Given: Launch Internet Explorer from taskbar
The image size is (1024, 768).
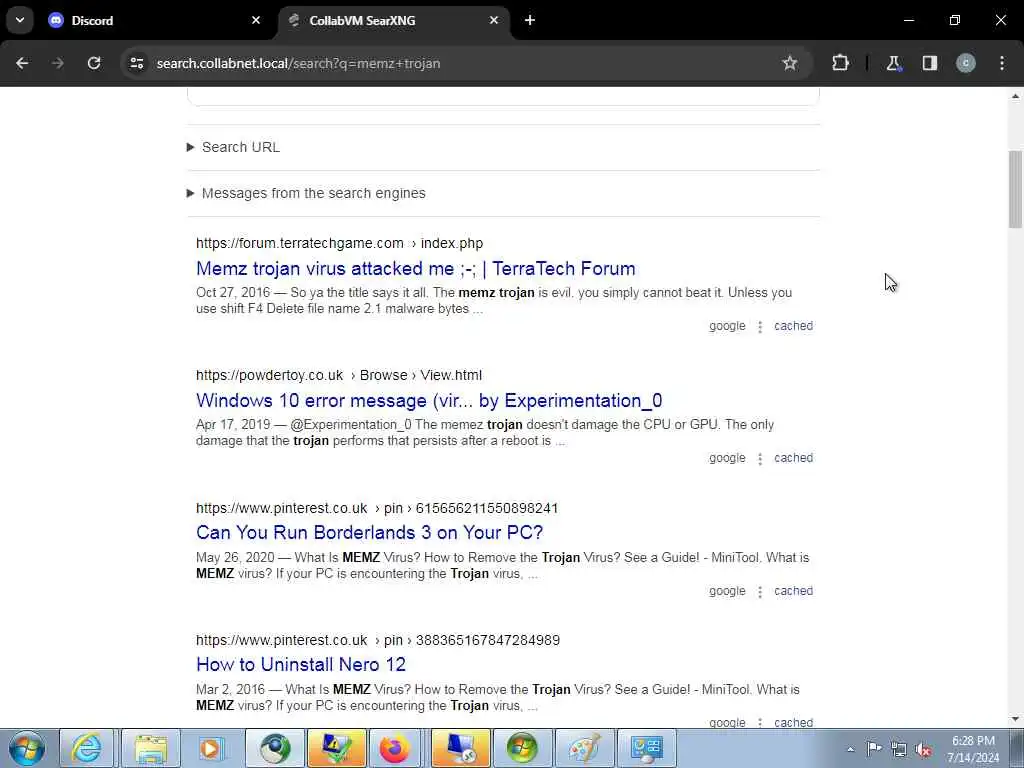Looking at the screenshot, I should (87, 748).
